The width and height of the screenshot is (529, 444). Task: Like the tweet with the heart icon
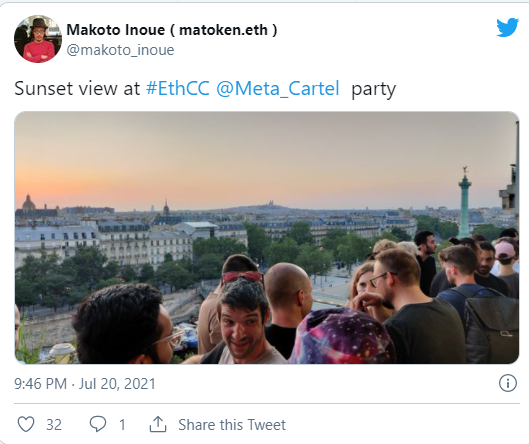pos(26,424)
